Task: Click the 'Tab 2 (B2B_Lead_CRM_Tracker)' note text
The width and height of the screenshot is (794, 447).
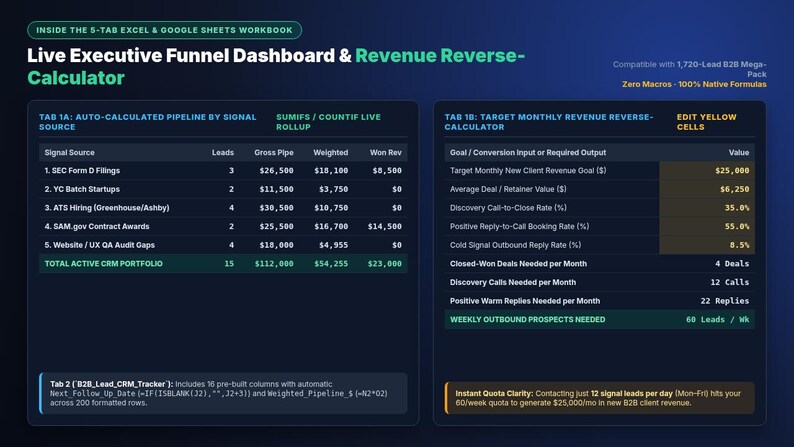Action: click(x=218, y=393)
